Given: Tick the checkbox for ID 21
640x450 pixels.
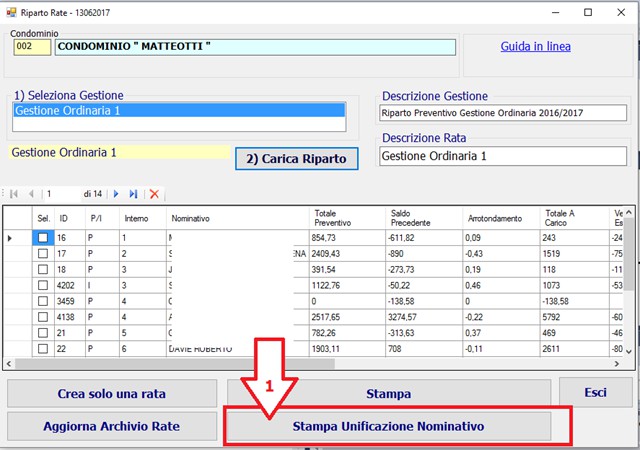Looking at the screenshot, I should (x=42, y=333).
